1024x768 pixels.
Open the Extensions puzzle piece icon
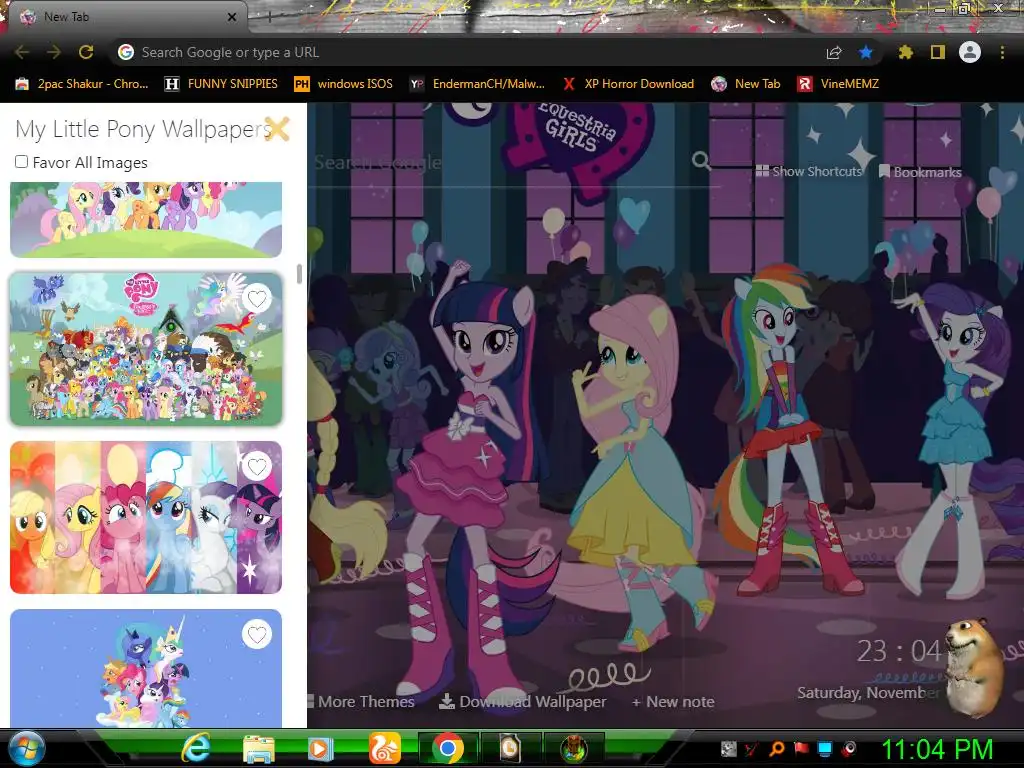[x=905, y=52]
